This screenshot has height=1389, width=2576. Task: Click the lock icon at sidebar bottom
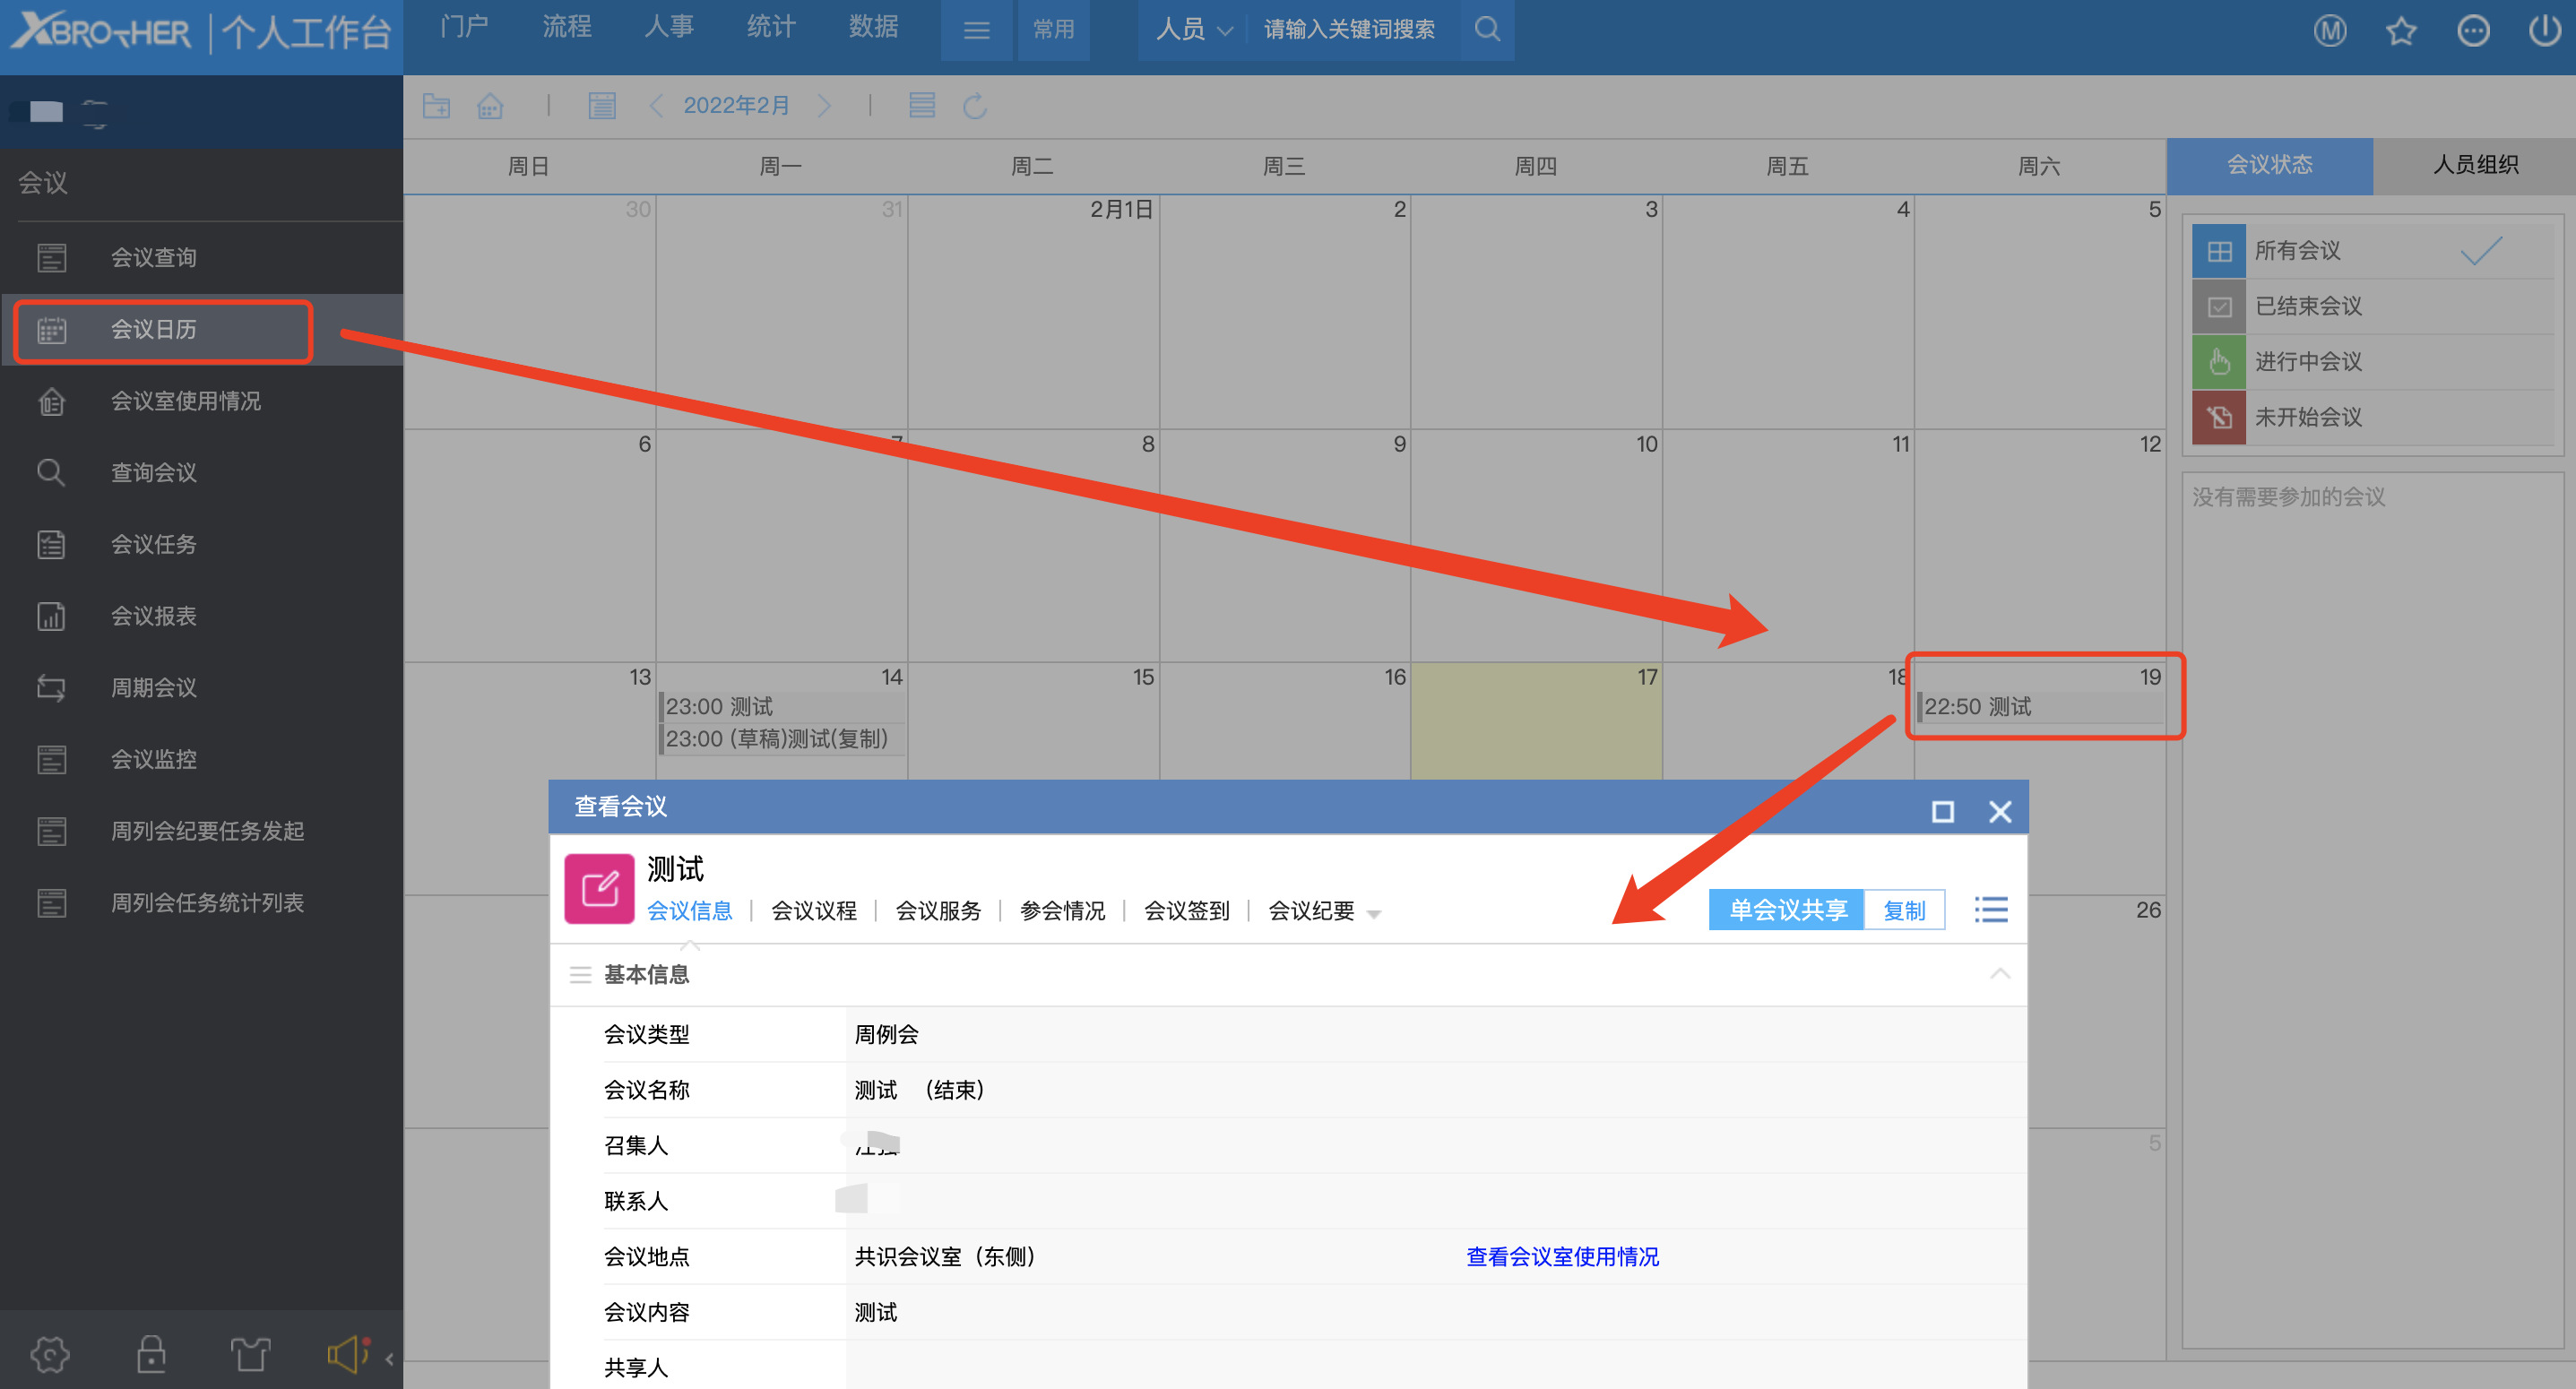[151, 1354]
